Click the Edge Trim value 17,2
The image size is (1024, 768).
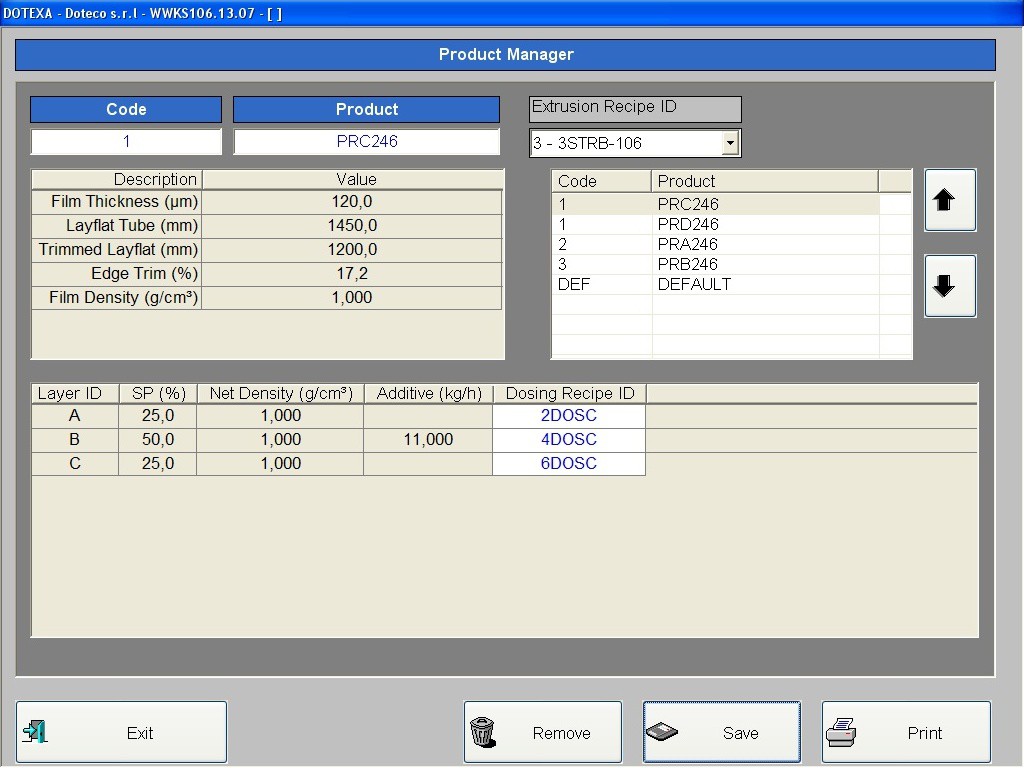352,274
